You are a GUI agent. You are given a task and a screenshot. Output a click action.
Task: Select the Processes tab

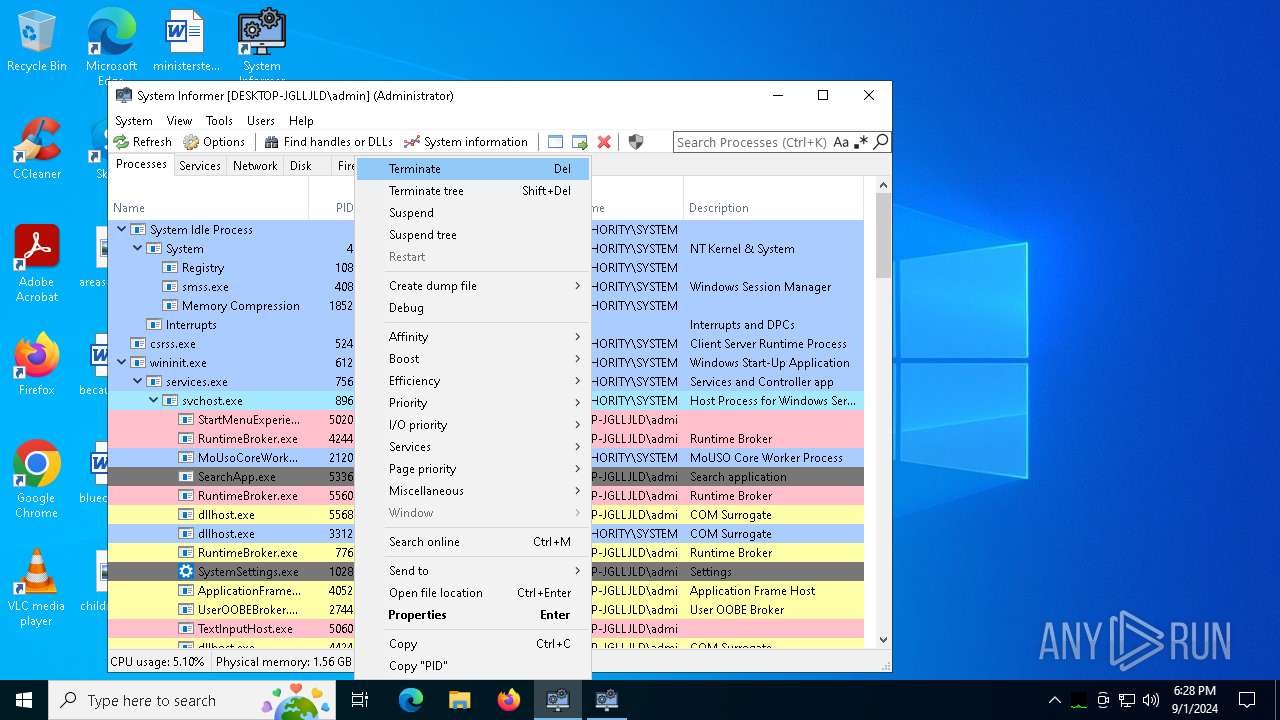click(141, 164)
